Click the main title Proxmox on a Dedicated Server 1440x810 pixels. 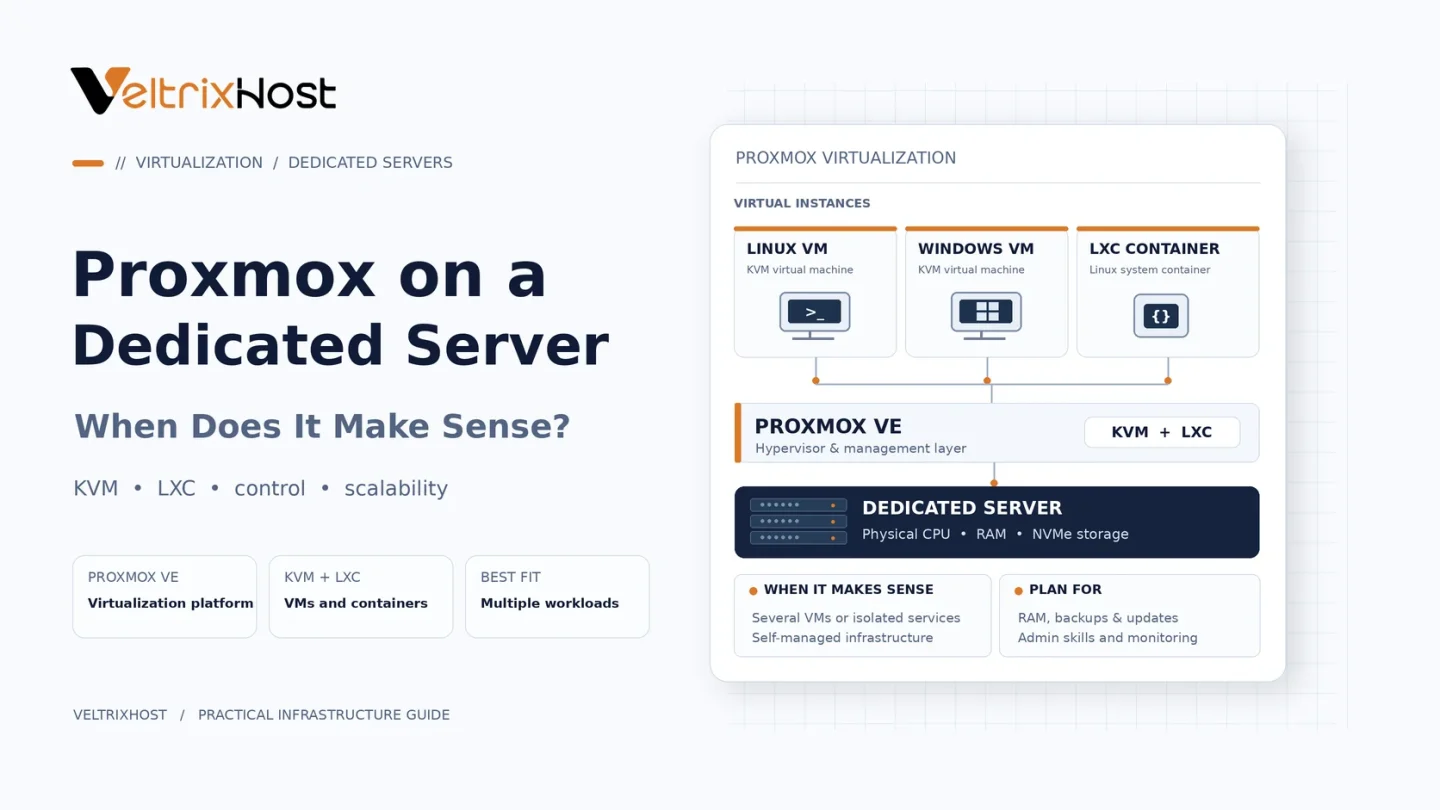pos(340,309)
